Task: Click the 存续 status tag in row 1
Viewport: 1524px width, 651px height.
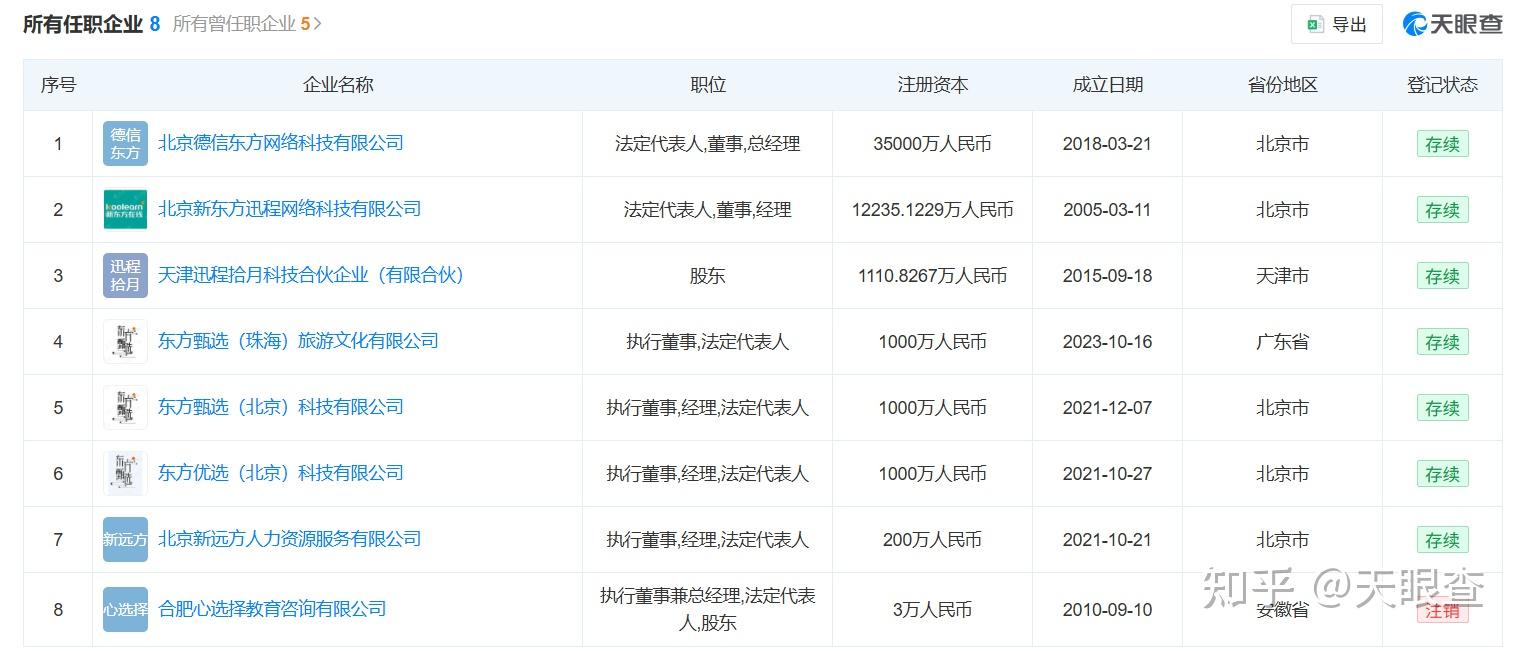Action: [x=1442, y=144]
